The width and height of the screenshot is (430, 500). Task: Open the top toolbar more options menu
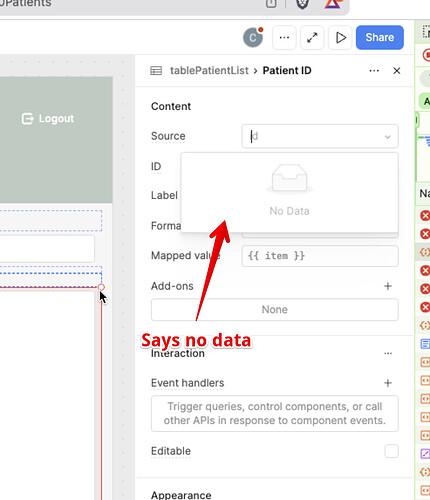(284, 38)
